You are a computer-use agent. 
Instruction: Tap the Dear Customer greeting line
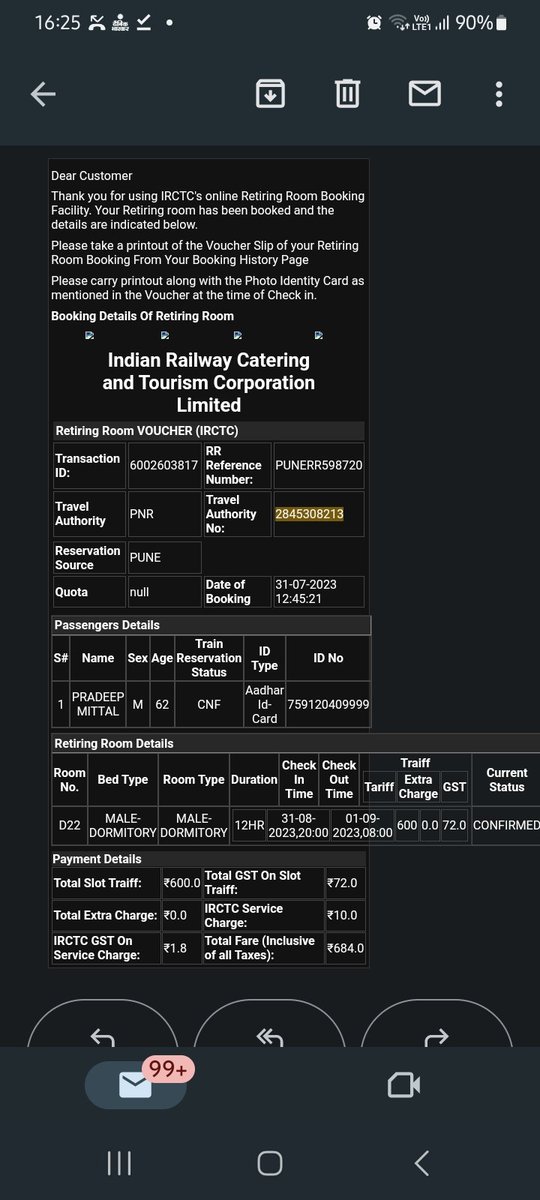pos(92,176)
